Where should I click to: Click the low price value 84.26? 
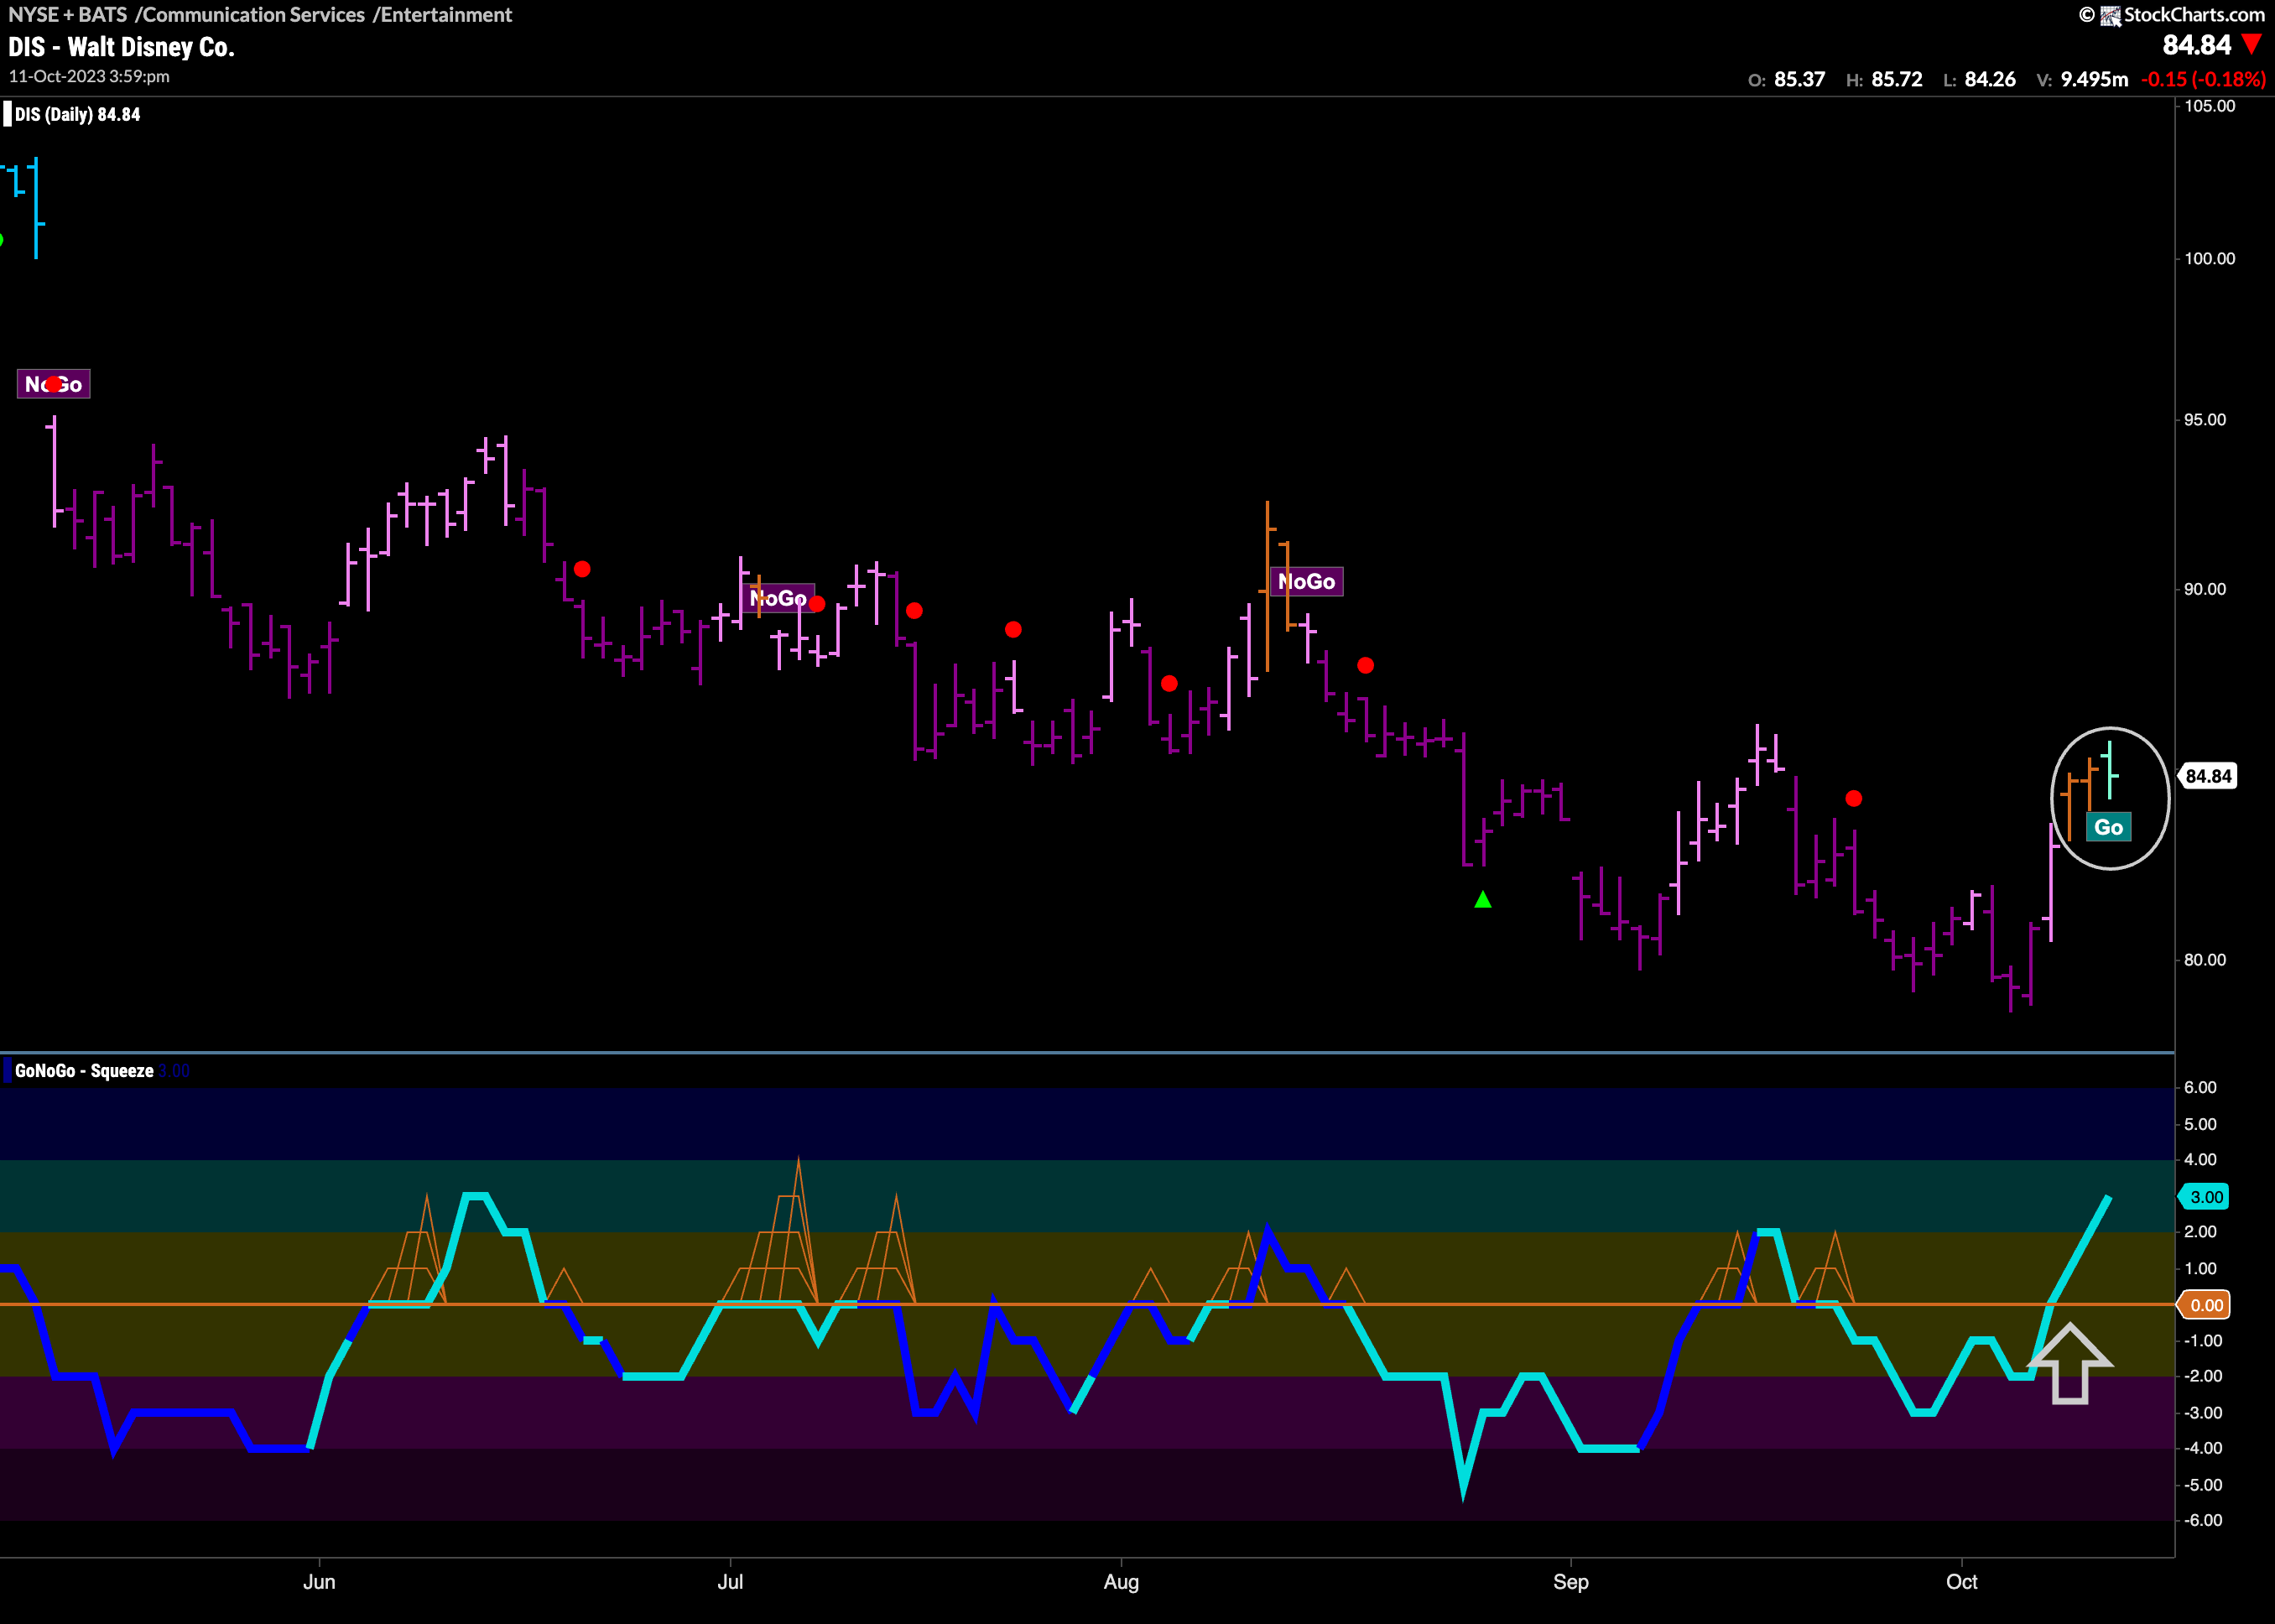click(x=1990, y=79)
